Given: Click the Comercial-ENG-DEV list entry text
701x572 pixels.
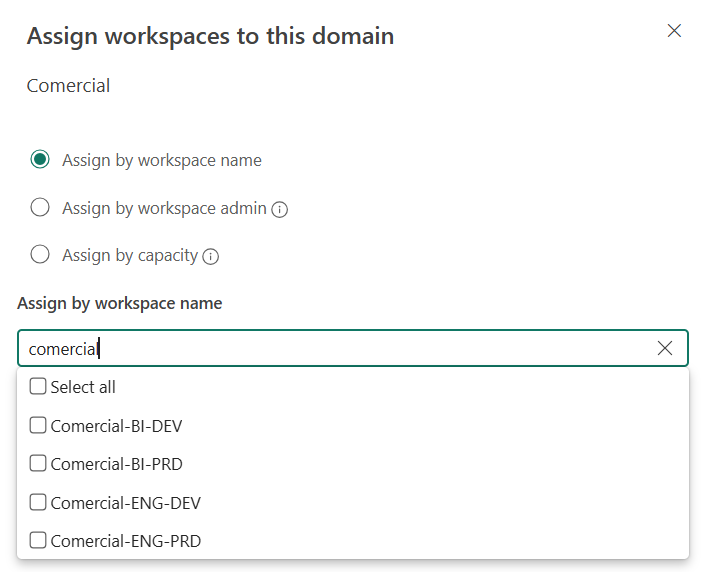Looking at the screenshot, I should [x=125, y=503].
